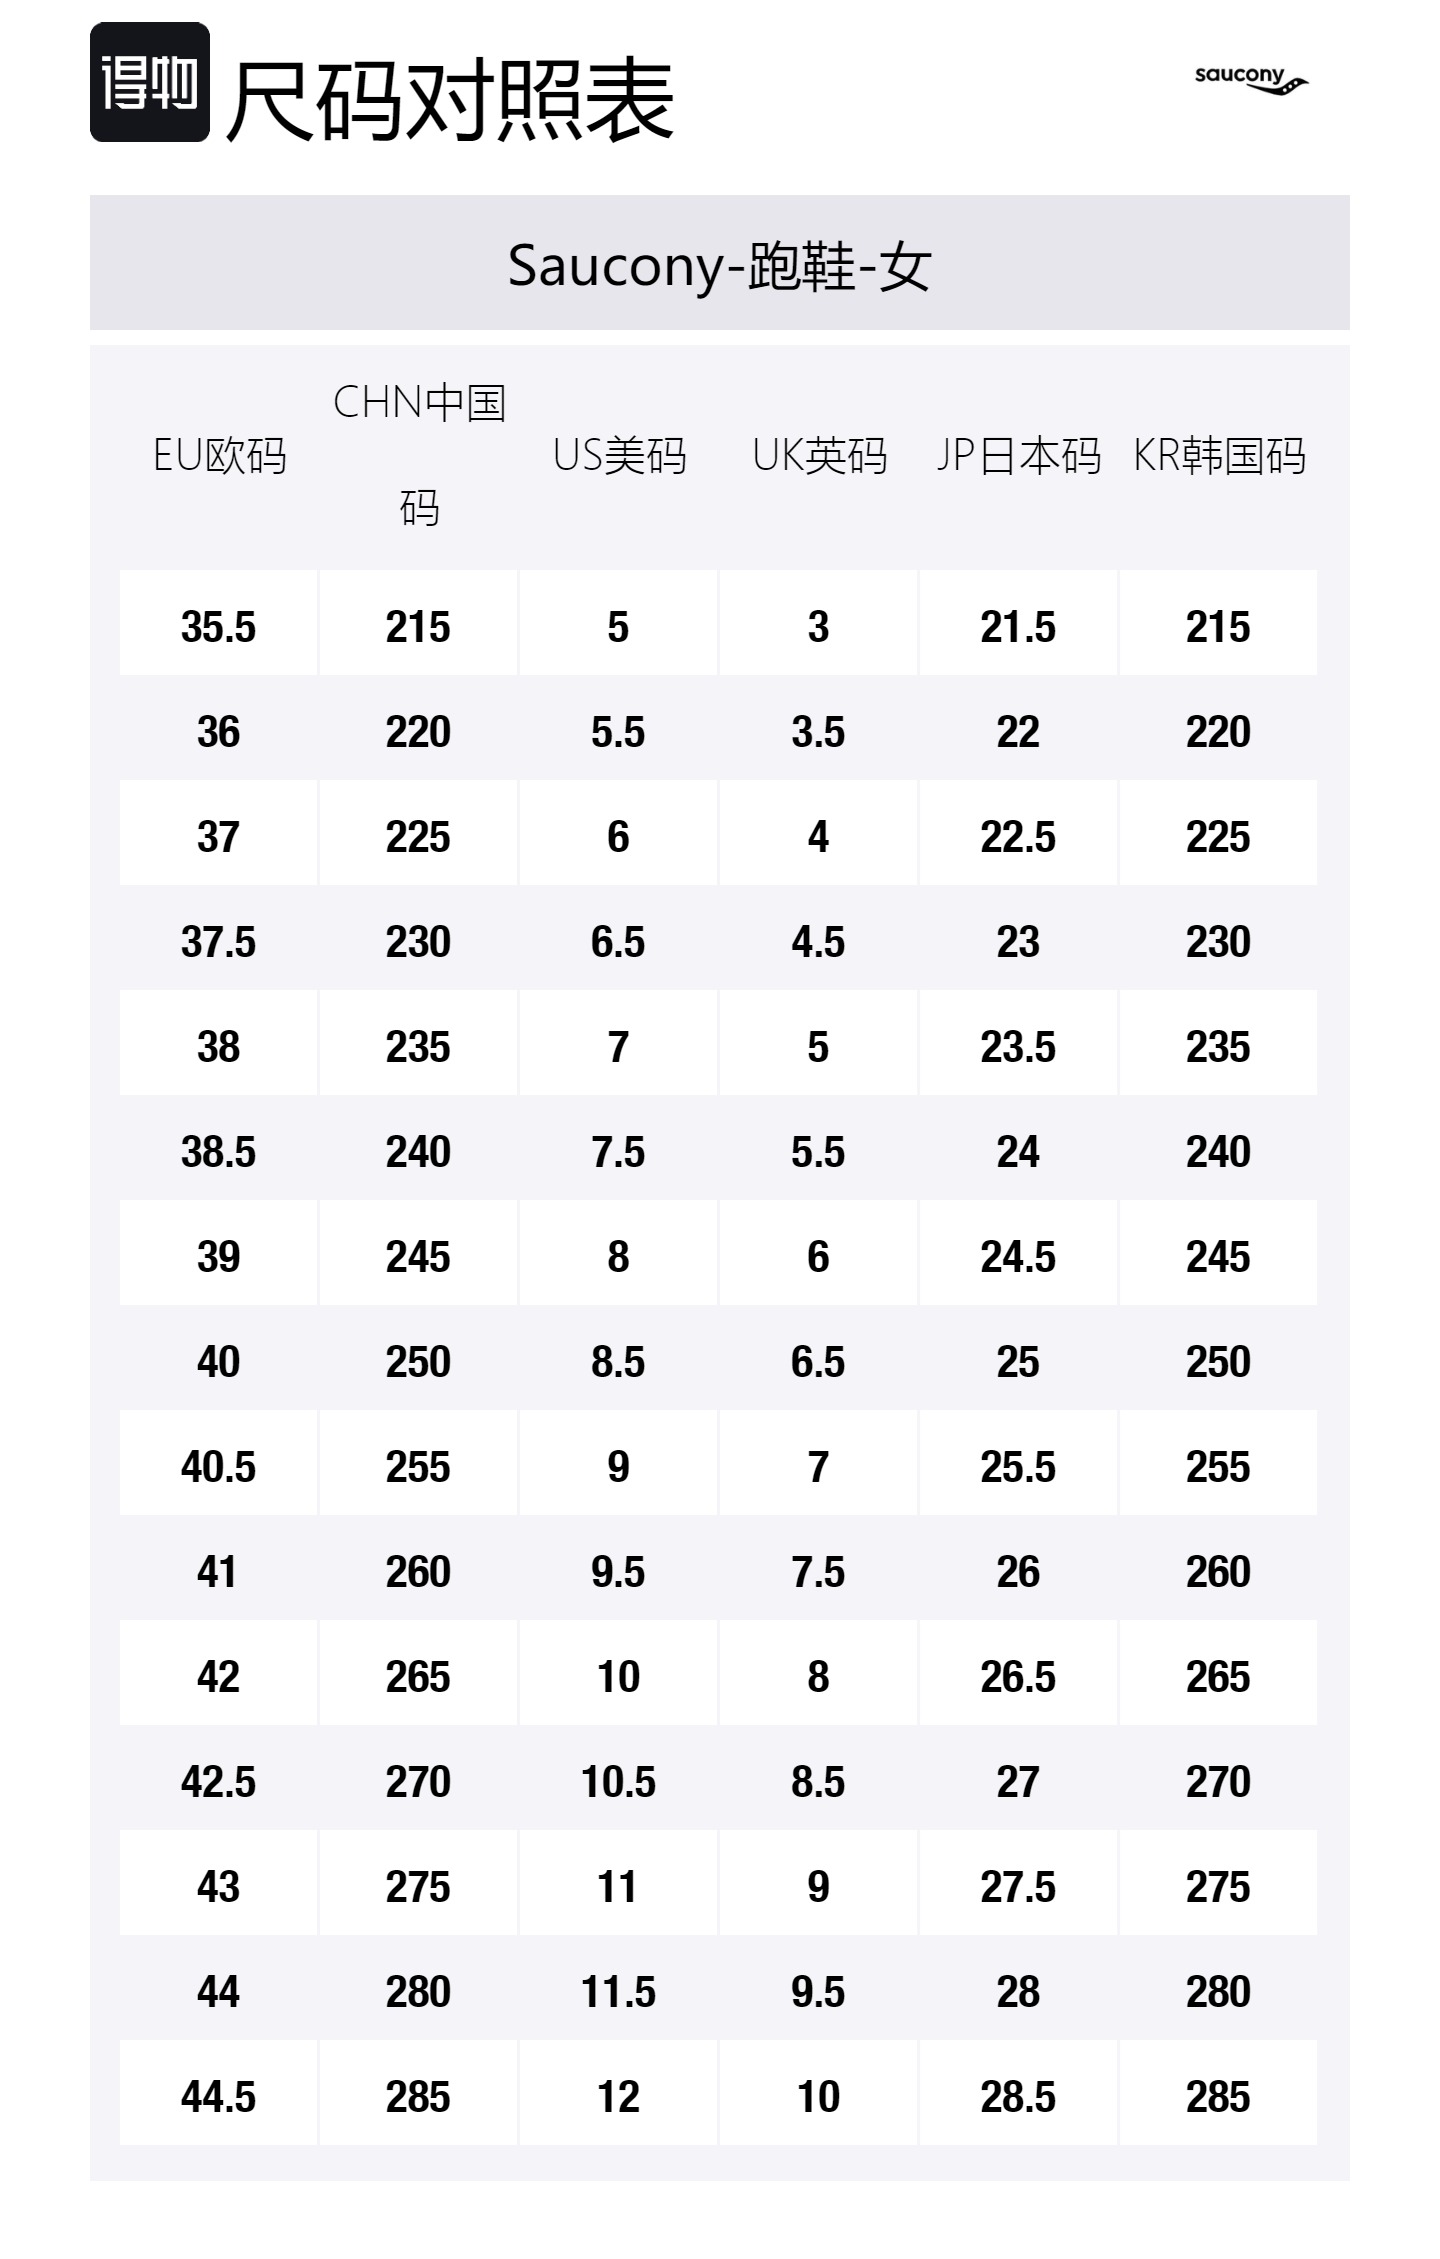Viewport: 1440px width, 2259px height.
Task: Select the EU size 35.5 cell
Action: pos(219,627)
